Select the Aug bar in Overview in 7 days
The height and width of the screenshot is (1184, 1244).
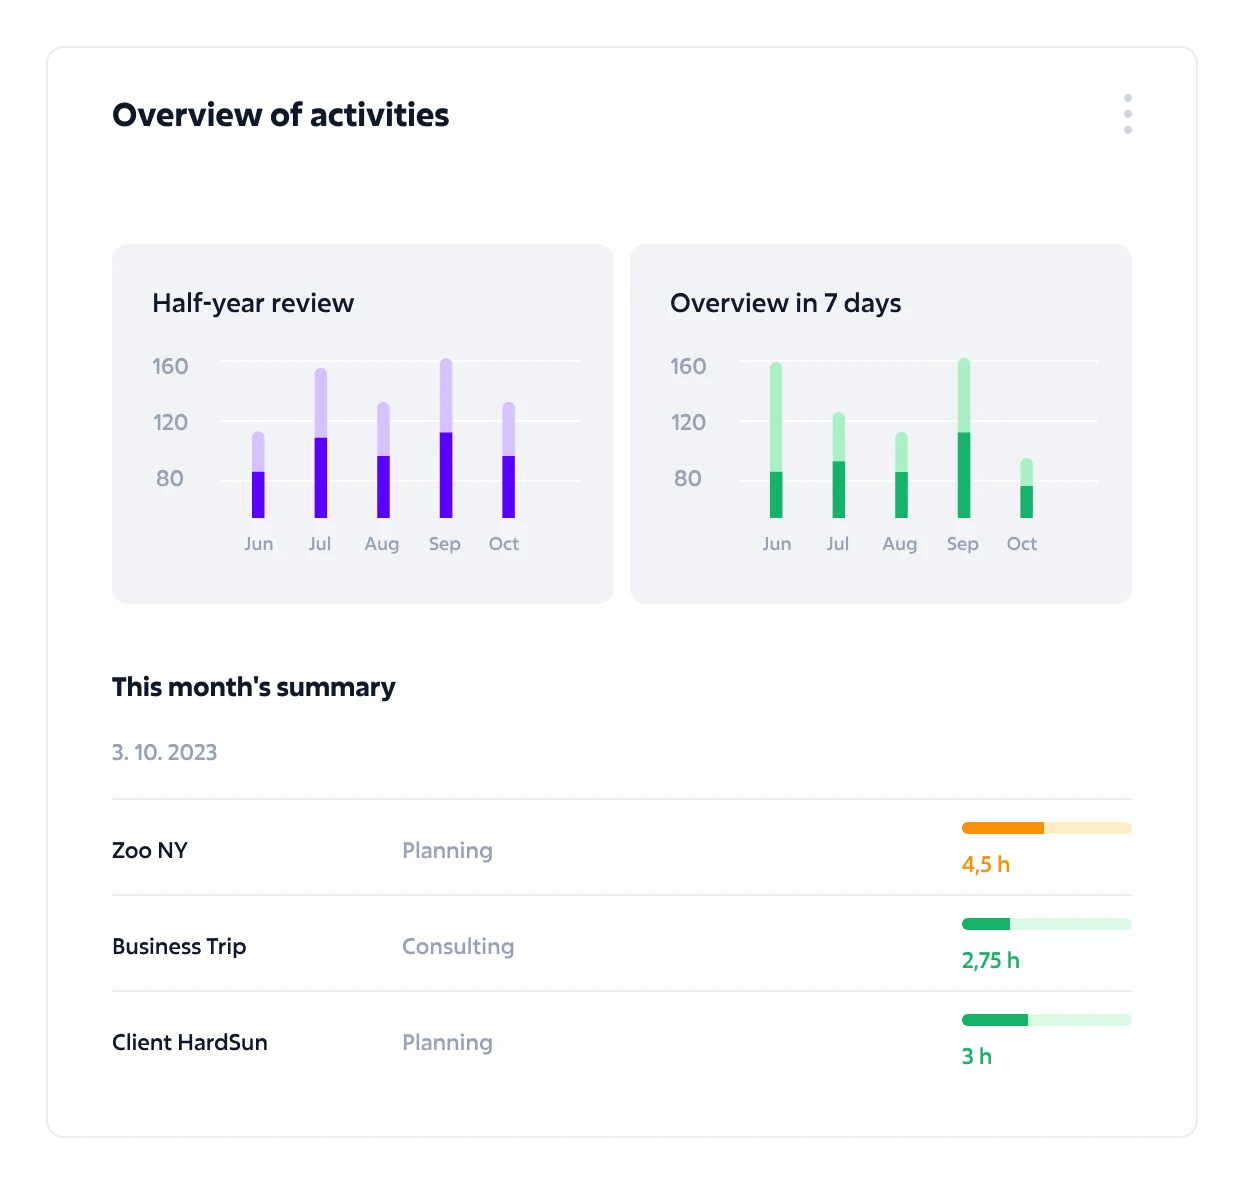point(901,475)
